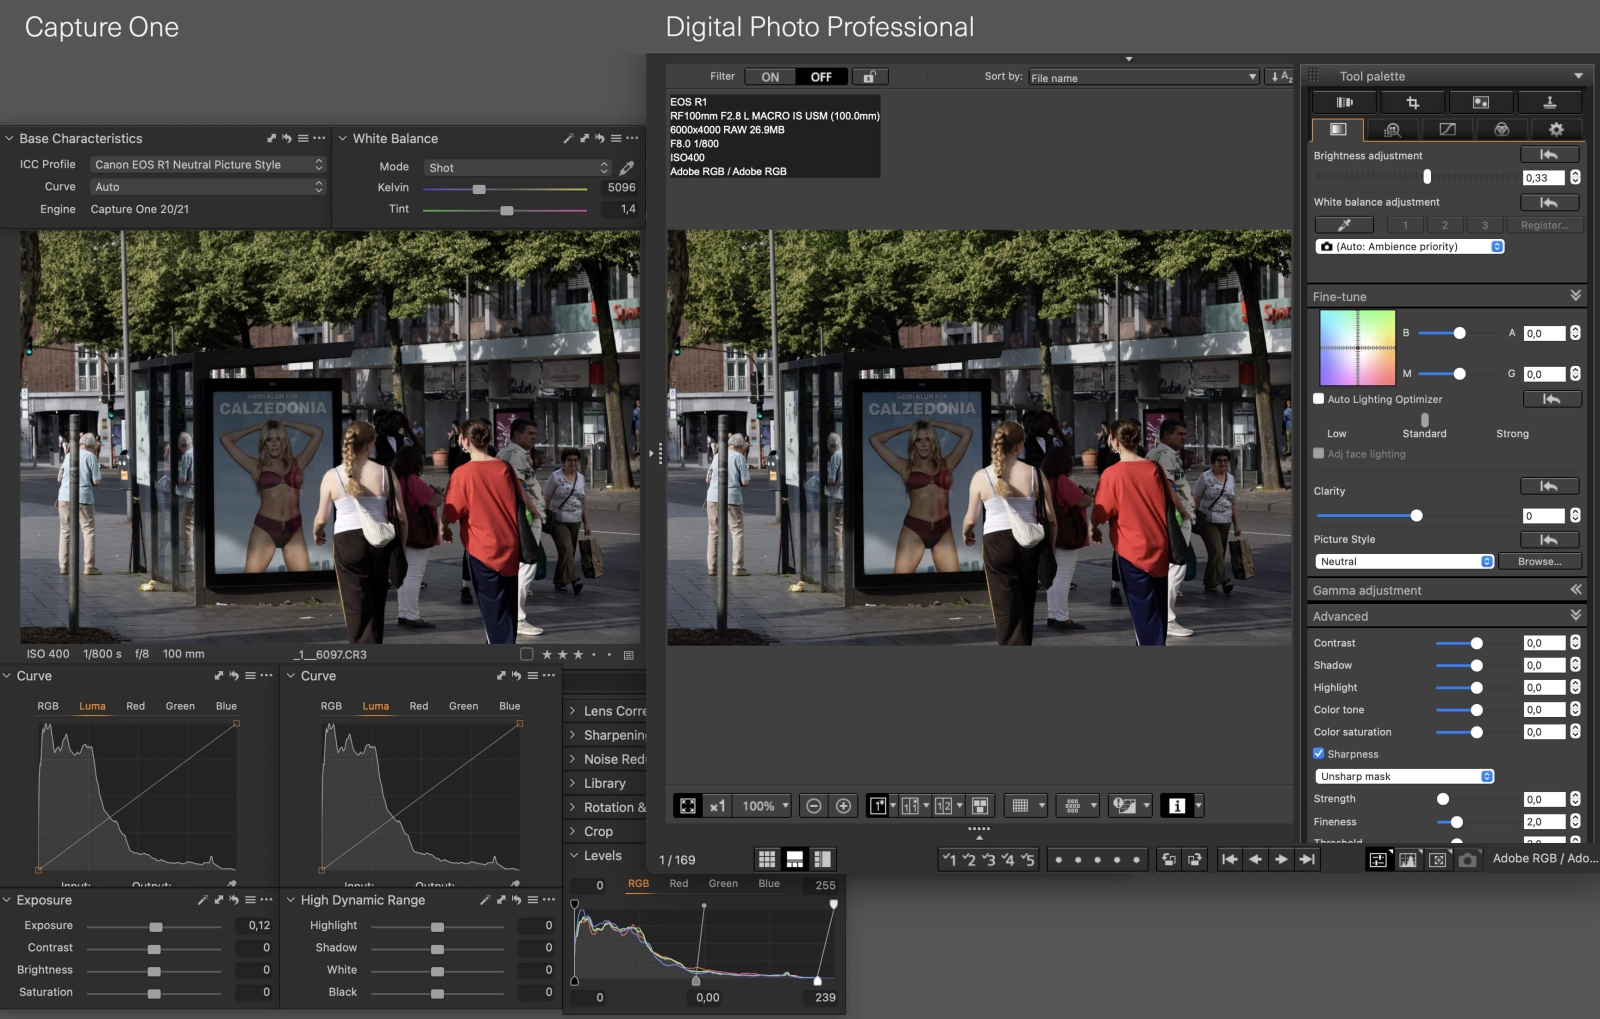Click the white balance picker in Capture One
1600x1019 pixels.
[x=626, y=167]
